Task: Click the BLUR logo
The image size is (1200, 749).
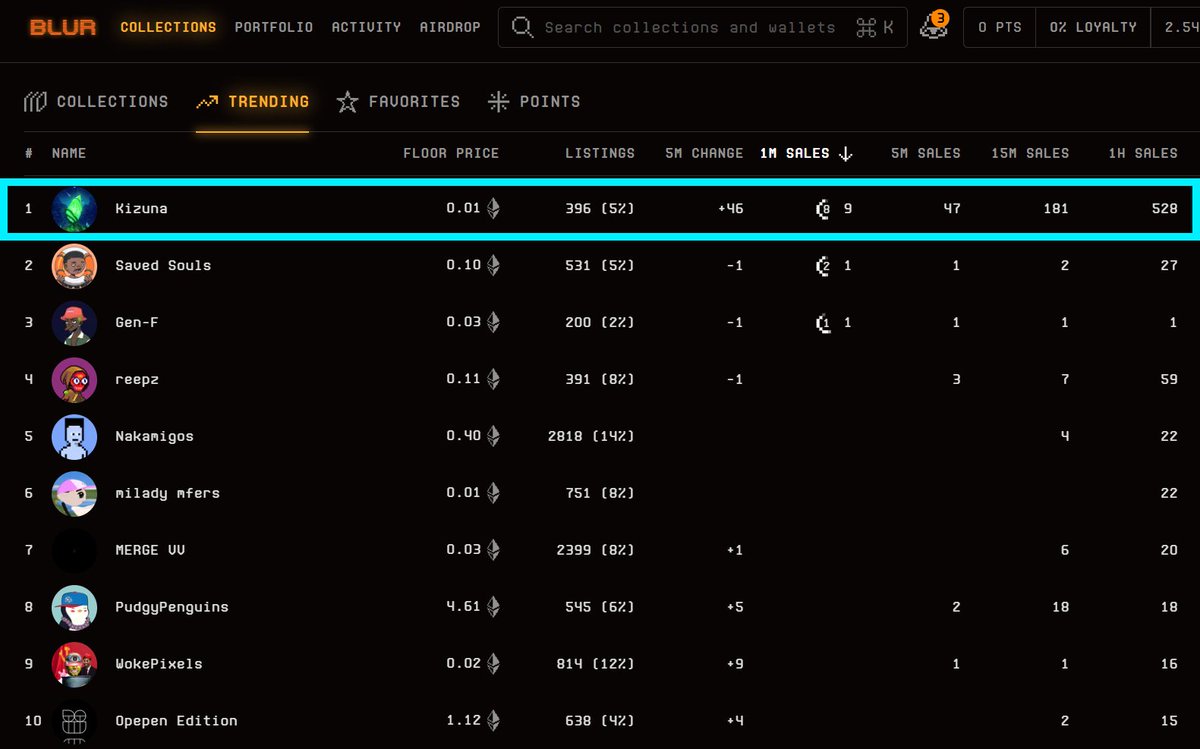Action: tap(63, 27)
